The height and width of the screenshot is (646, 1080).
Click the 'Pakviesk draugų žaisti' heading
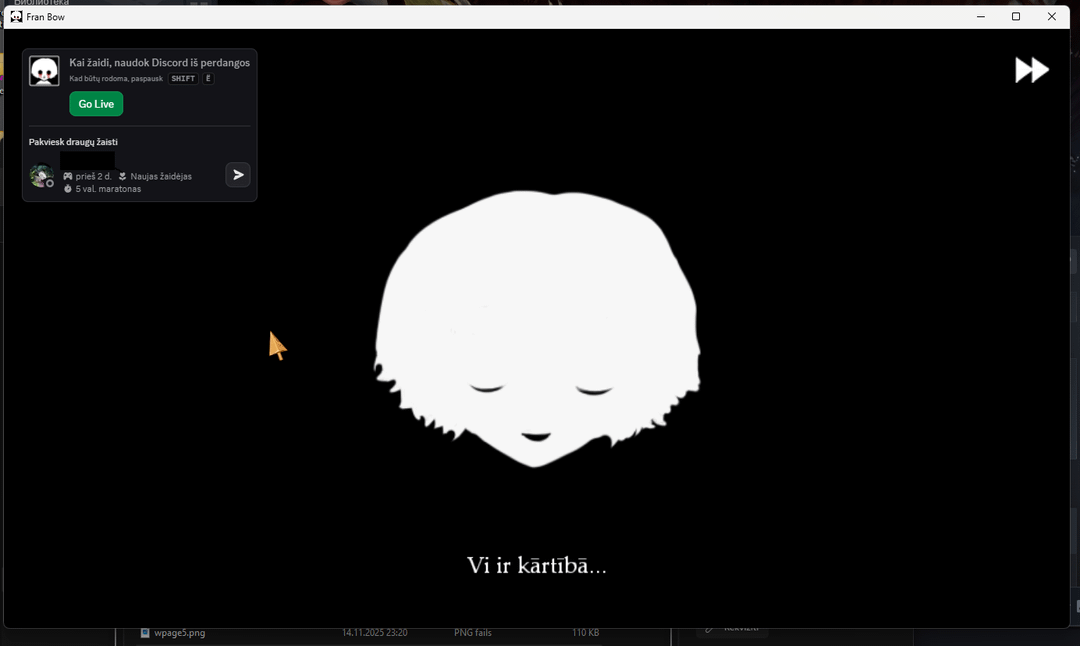click(x=73, y=142)
